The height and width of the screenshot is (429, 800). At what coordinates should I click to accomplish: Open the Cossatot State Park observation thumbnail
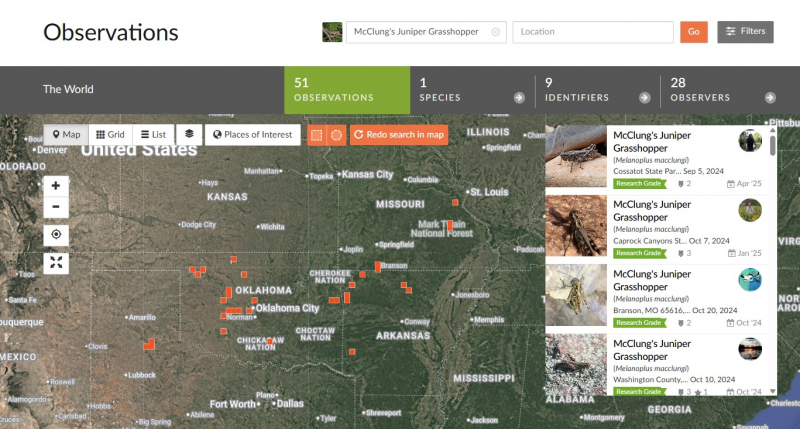(x=576, y=156)
